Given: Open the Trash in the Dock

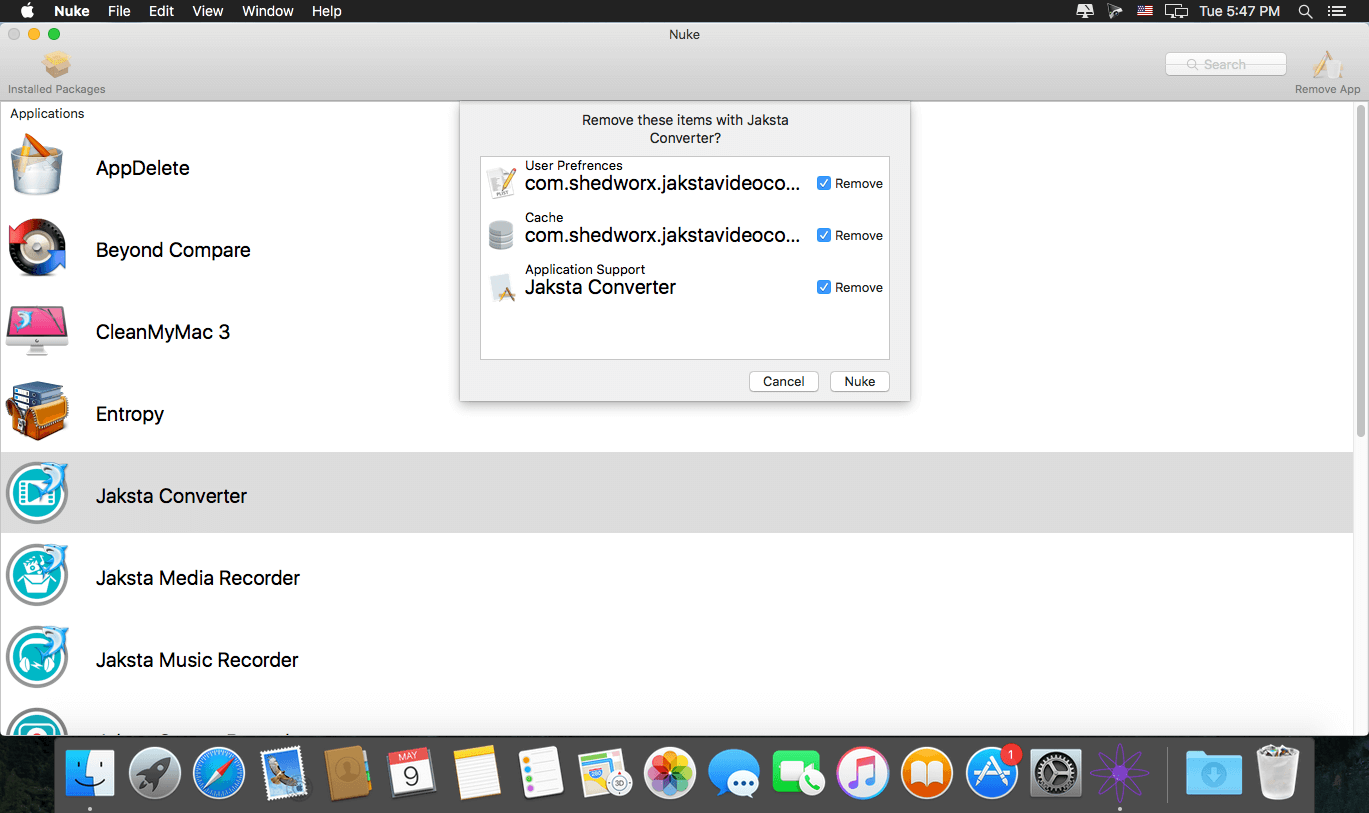Looking at the screenshot, I should click(1278, 771).
